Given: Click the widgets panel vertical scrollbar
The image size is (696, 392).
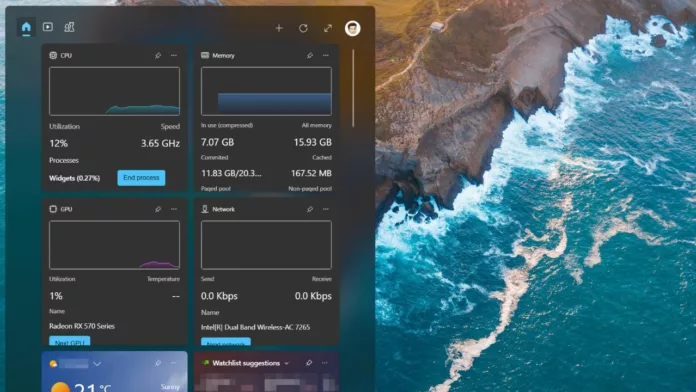Looking at the screenshot, I should [x=353, y=88].
